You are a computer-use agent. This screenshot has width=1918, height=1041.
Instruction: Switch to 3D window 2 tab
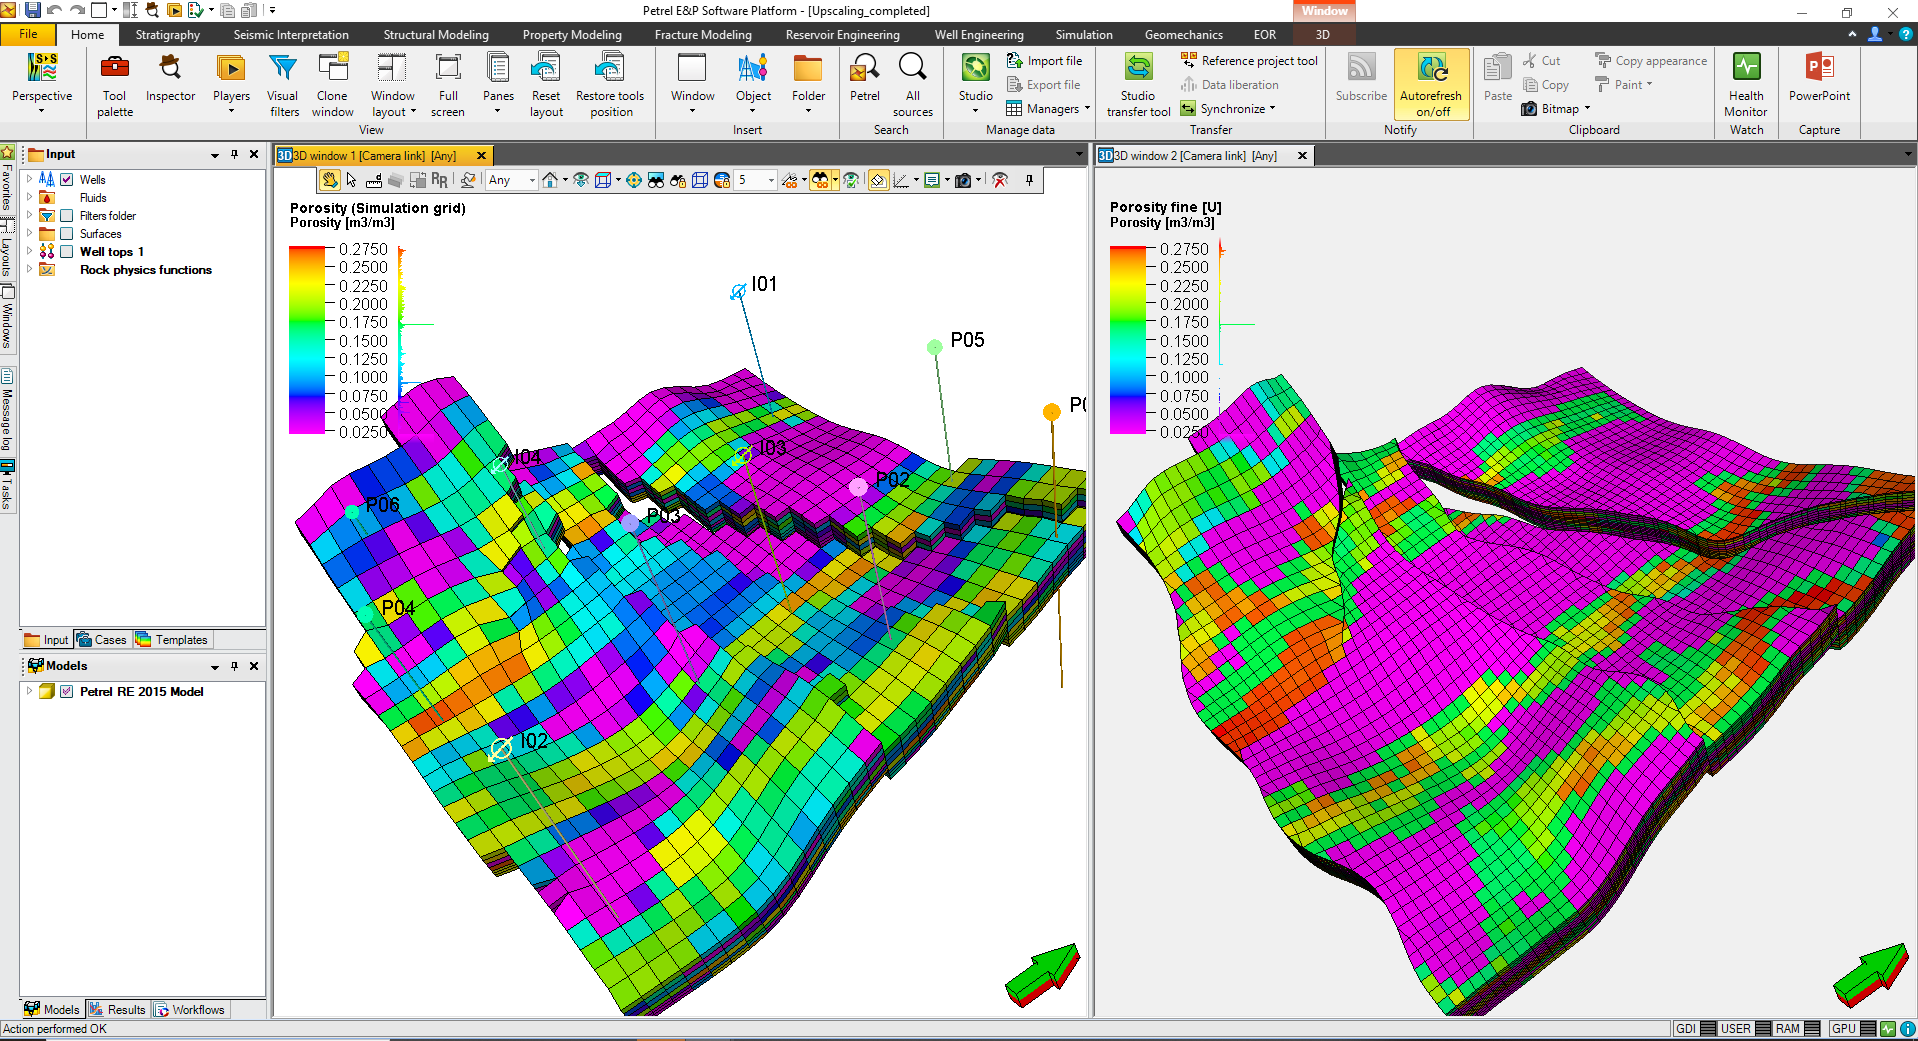1195,156
